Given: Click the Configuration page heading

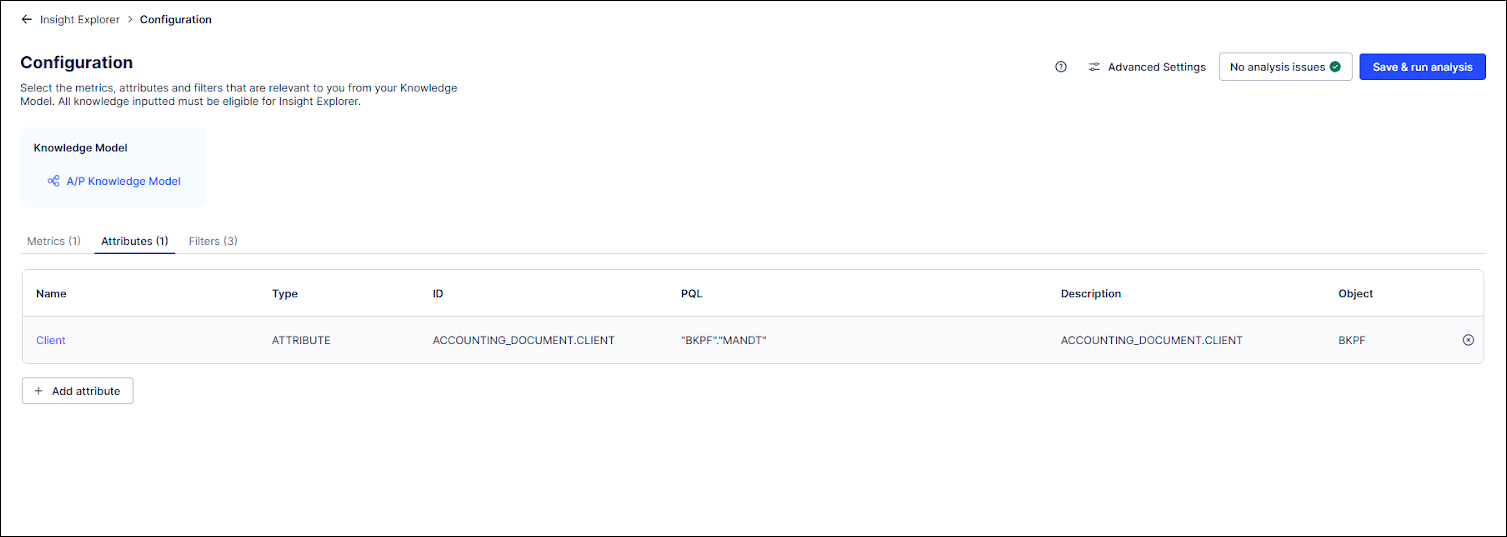Looking at the screenshot, I should [x=77, y=63].
